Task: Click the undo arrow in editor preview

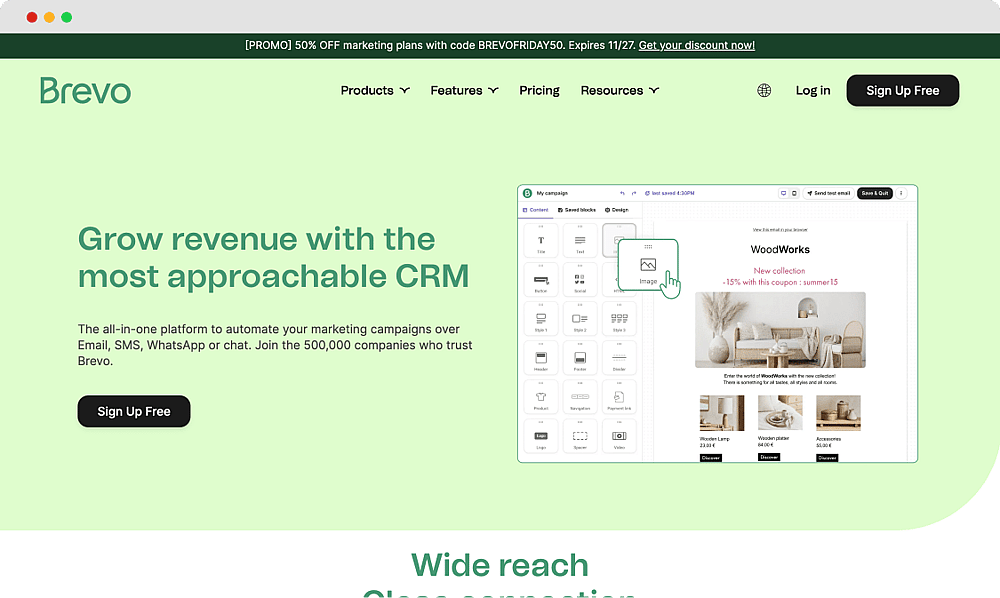Action: tap(622, 193)
